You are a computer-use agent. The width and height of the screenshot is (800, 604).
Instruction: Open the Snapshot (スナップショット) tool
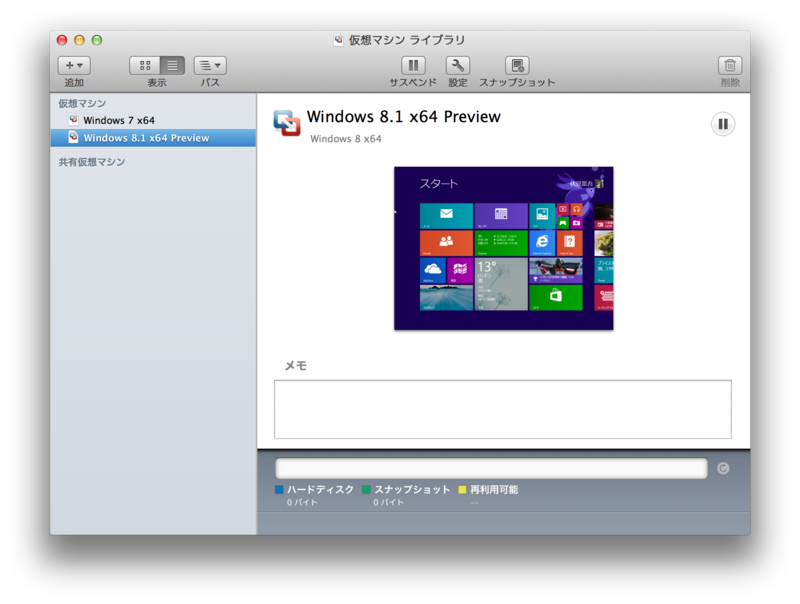click(517, 65)
